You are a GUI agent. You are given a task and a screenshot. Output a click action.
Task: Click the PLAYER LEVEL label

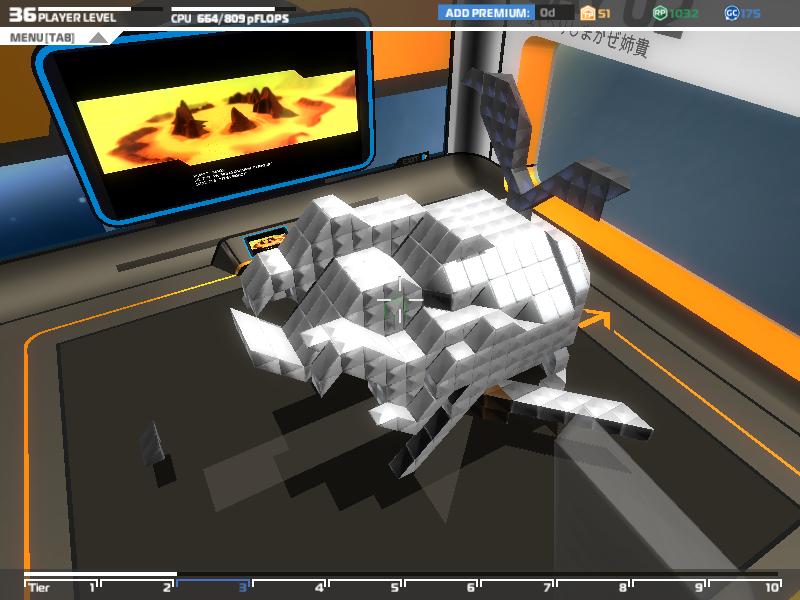[x=77, y=18]
